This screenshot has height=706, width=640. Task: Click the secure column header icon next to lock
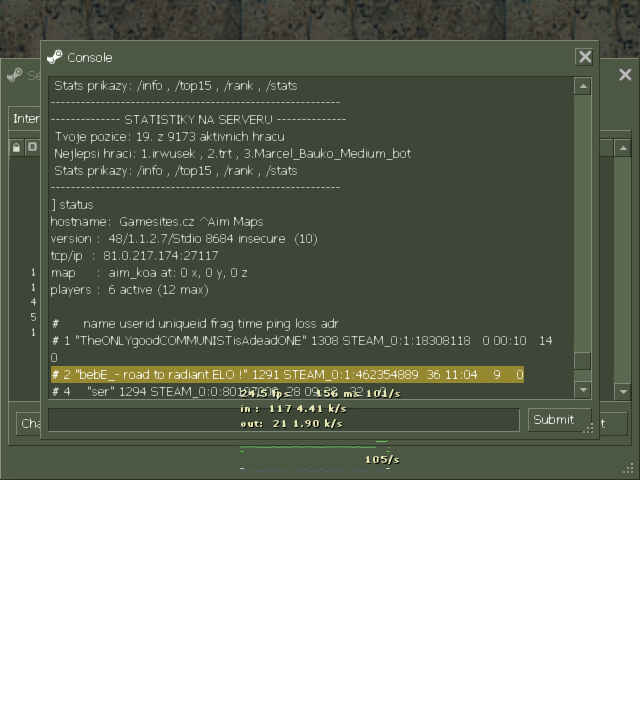pos(32,148)
